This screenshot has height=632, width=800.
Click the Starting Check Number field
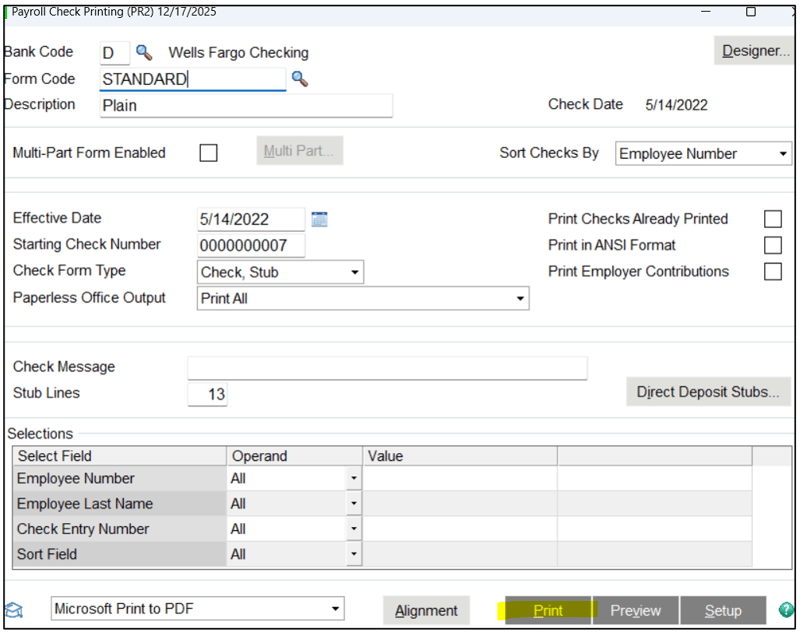(x=251, y=245)
